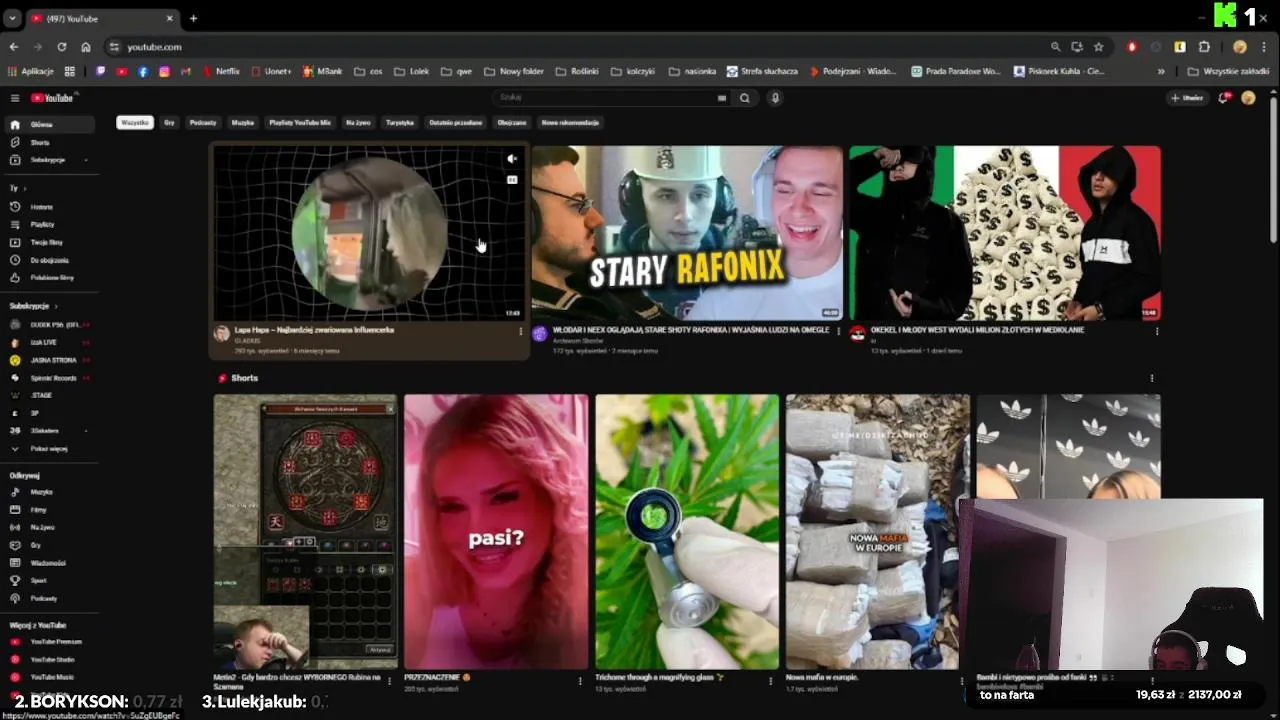The width and height of the screenshot is (1280, 720).
Task: Expand the Subskrypcje section heading chevron
Action: click(x=56, y=306)
